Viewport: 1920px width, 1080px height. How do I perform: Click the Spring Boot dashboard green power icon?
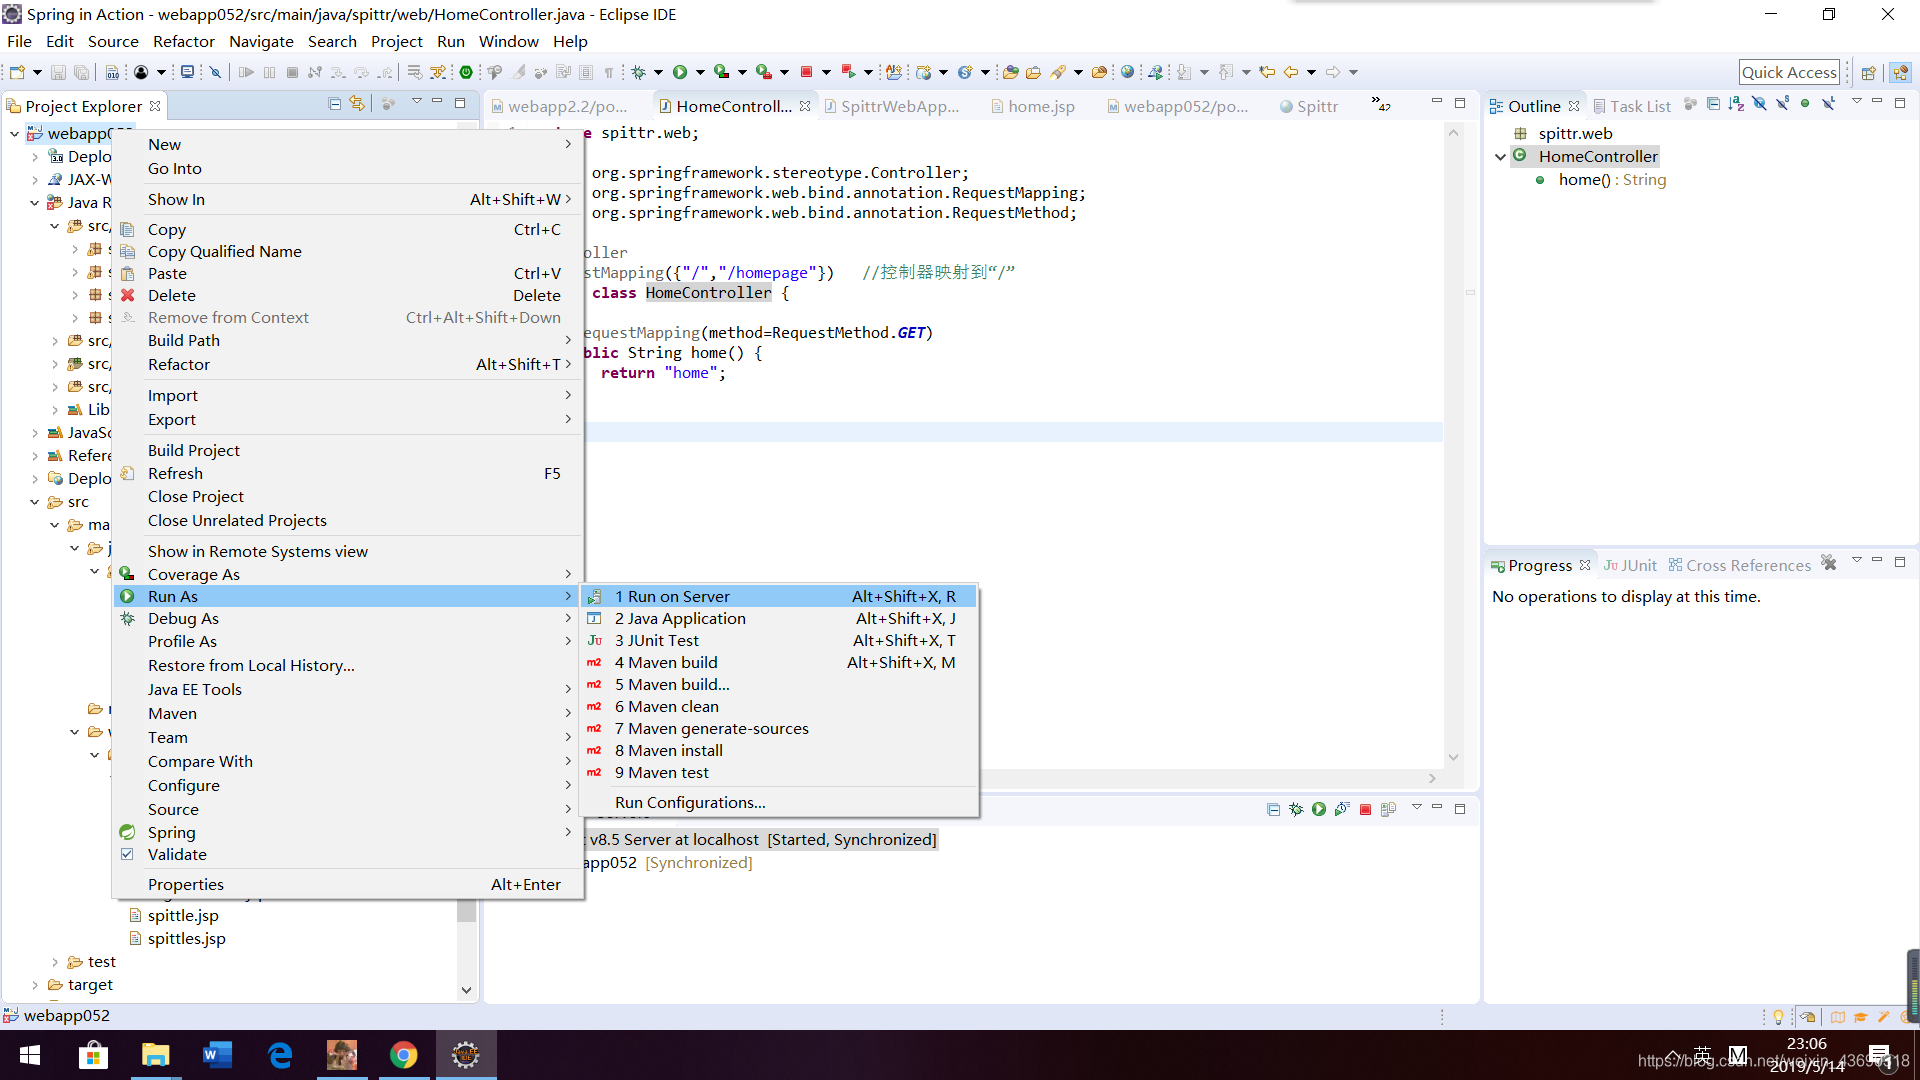[x=466, y=72]
